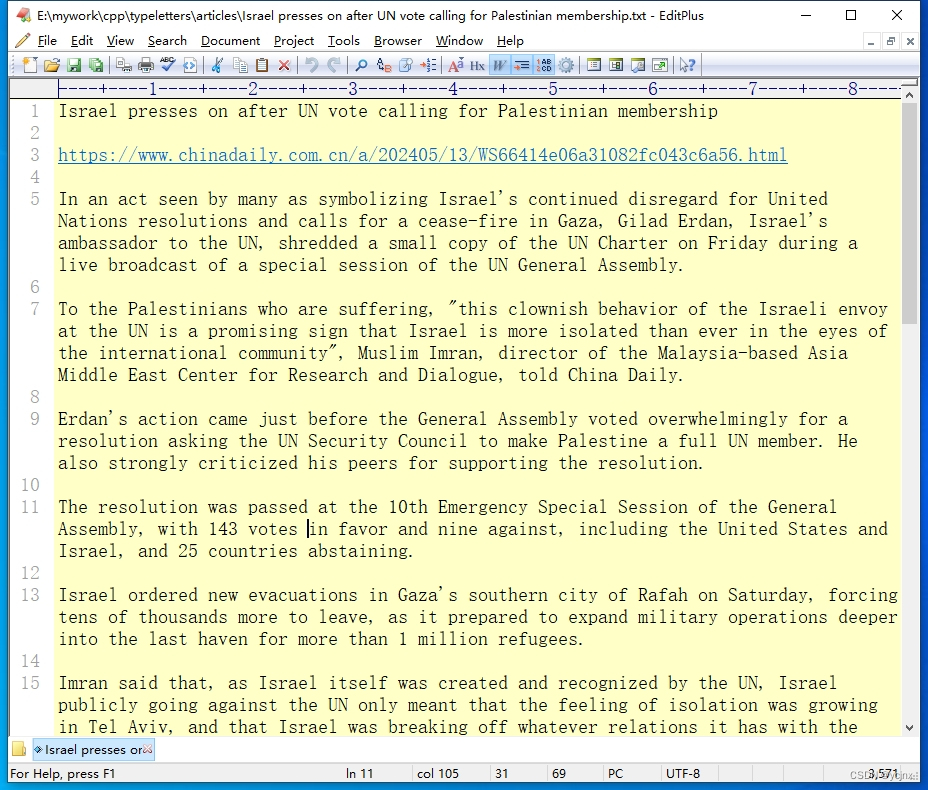The height and width of the screenshot is (790, 928).
Task: Click the Open file folder icon
Action: [x=52, y=65]
